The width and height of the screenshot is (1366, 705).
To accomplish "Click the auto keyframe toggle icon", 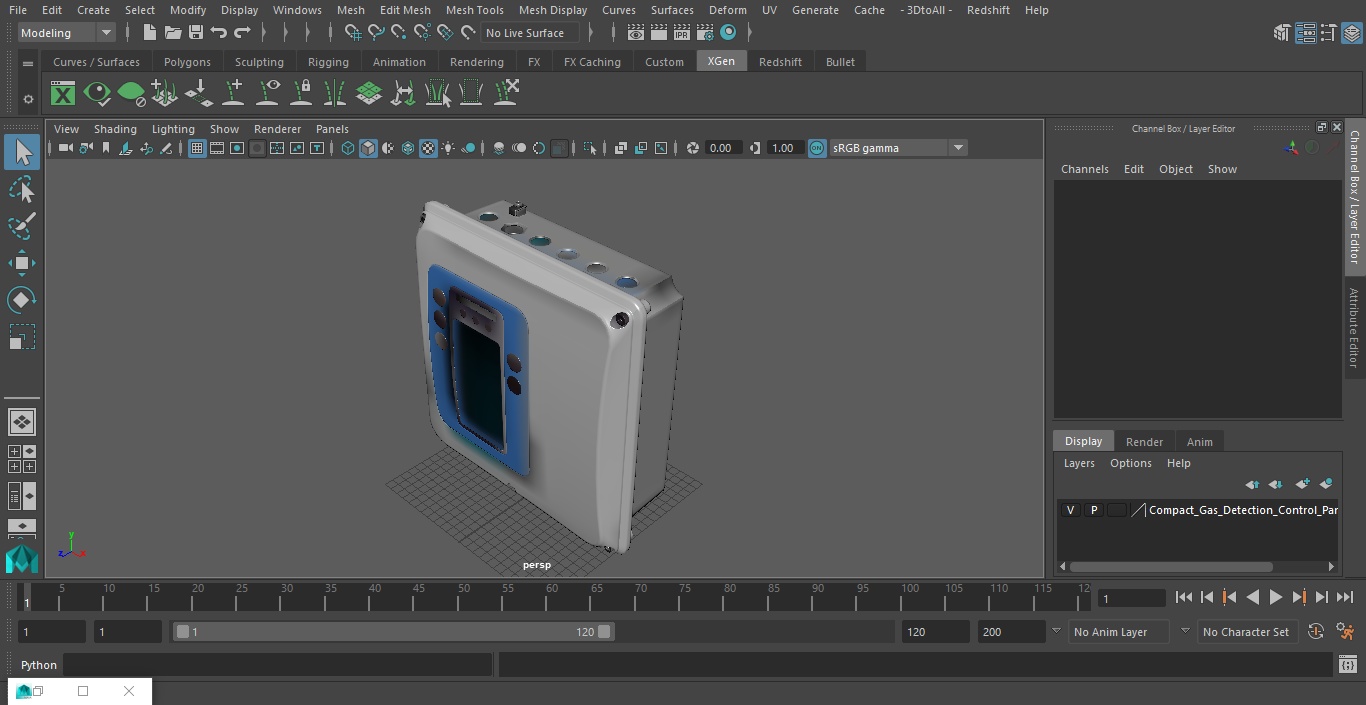I will [x=1316, y=632].
